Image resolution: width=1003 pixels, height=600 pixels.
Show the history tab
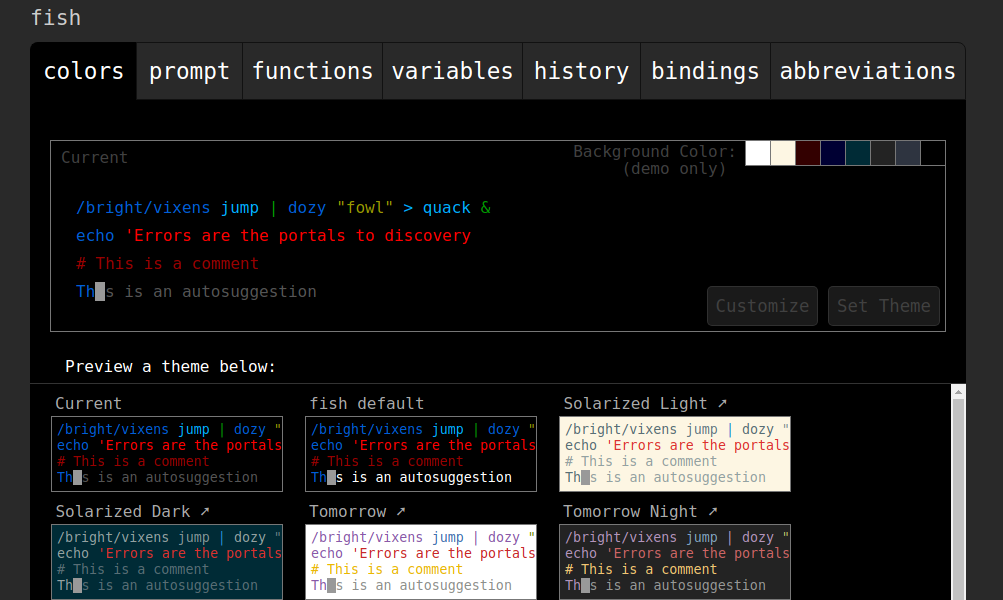click(581, 72)
